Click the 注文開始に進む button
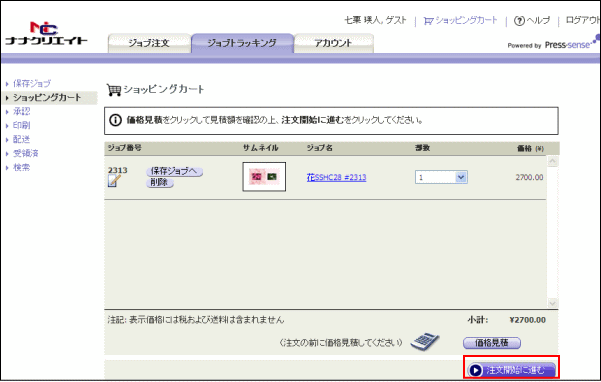Screen dimensions: 601x382 [x=511, y=370]
